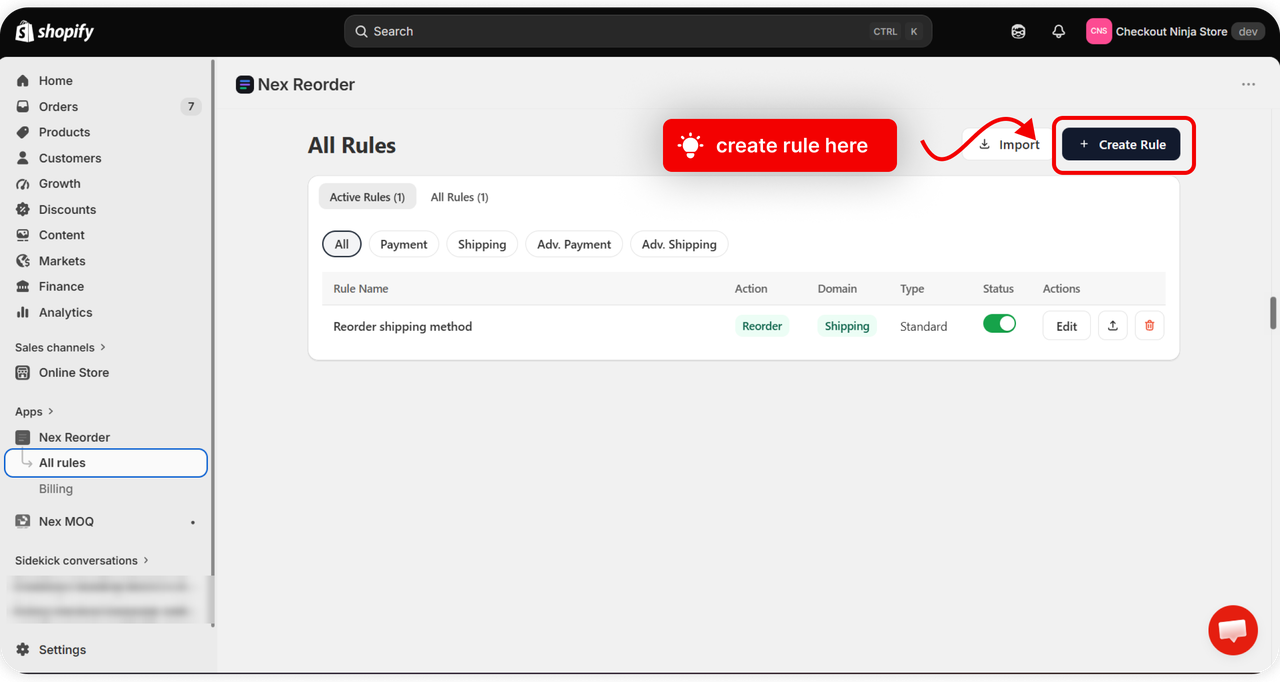Click the Home house icon

tap(23, 81)
